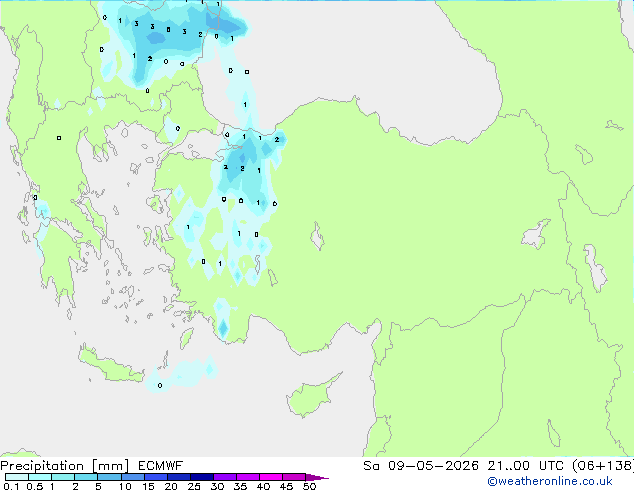Select the purple legend swatch between 30 and 35

click(225, 477)
